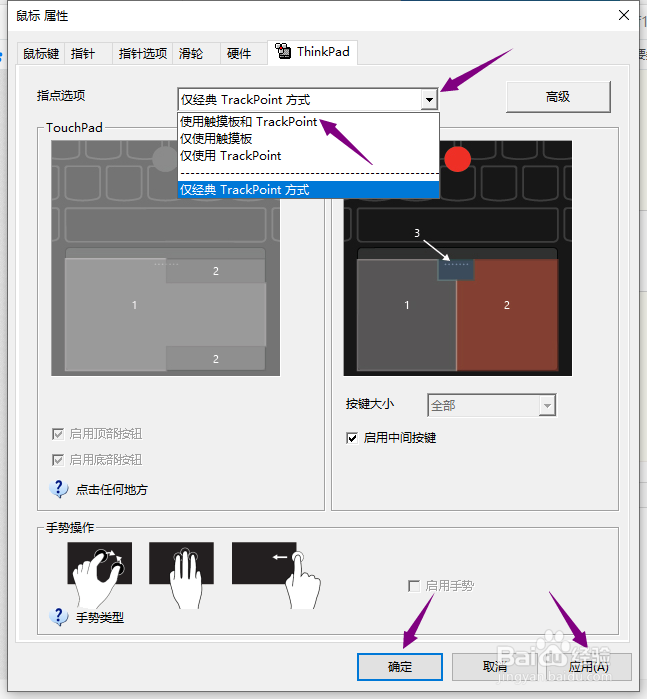Click gray zone 1 in TrackPoint diagram
Screen dimensions: 647x699
point(407,315)
